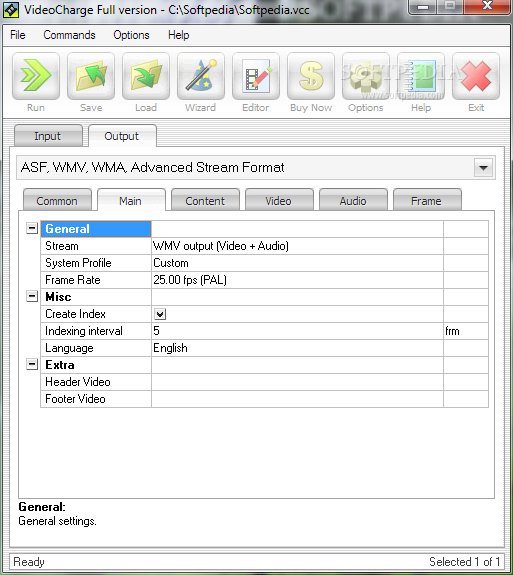Open the Commands menu
This screenshot has height=575, width=513.
pos(69,35)
